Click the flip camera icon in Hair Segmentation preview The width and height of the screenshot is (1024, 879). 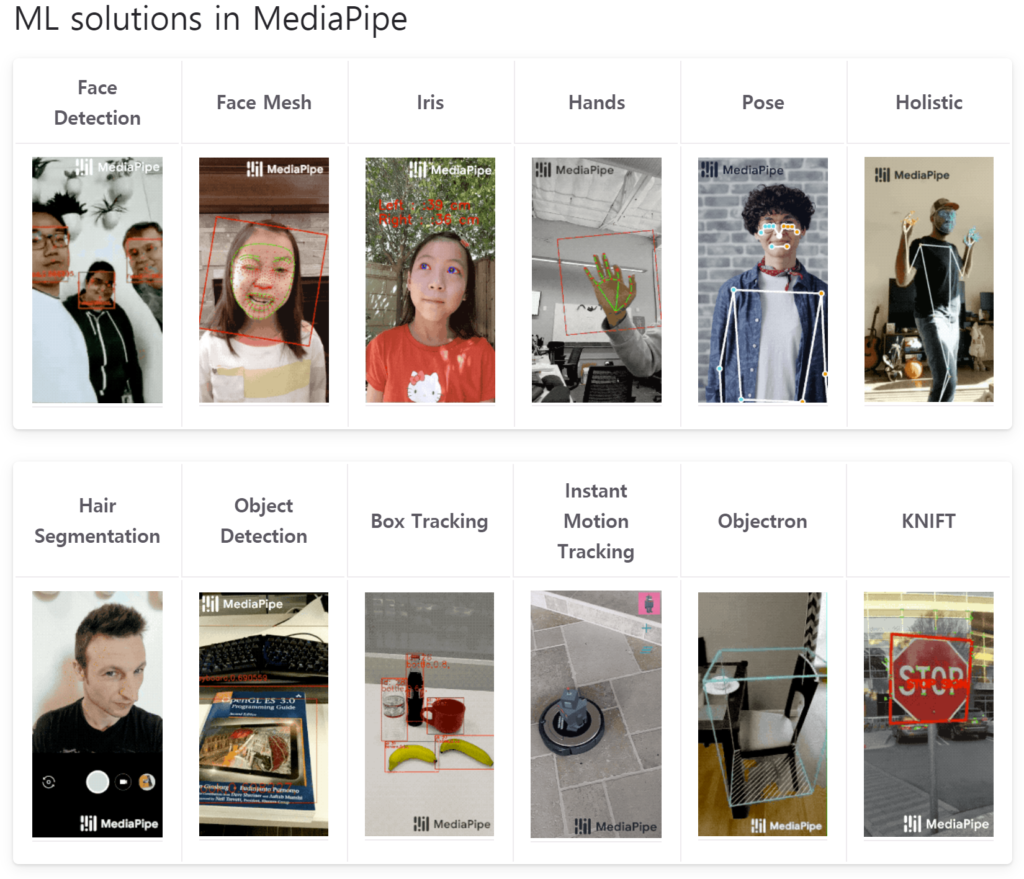pos(49,782)
